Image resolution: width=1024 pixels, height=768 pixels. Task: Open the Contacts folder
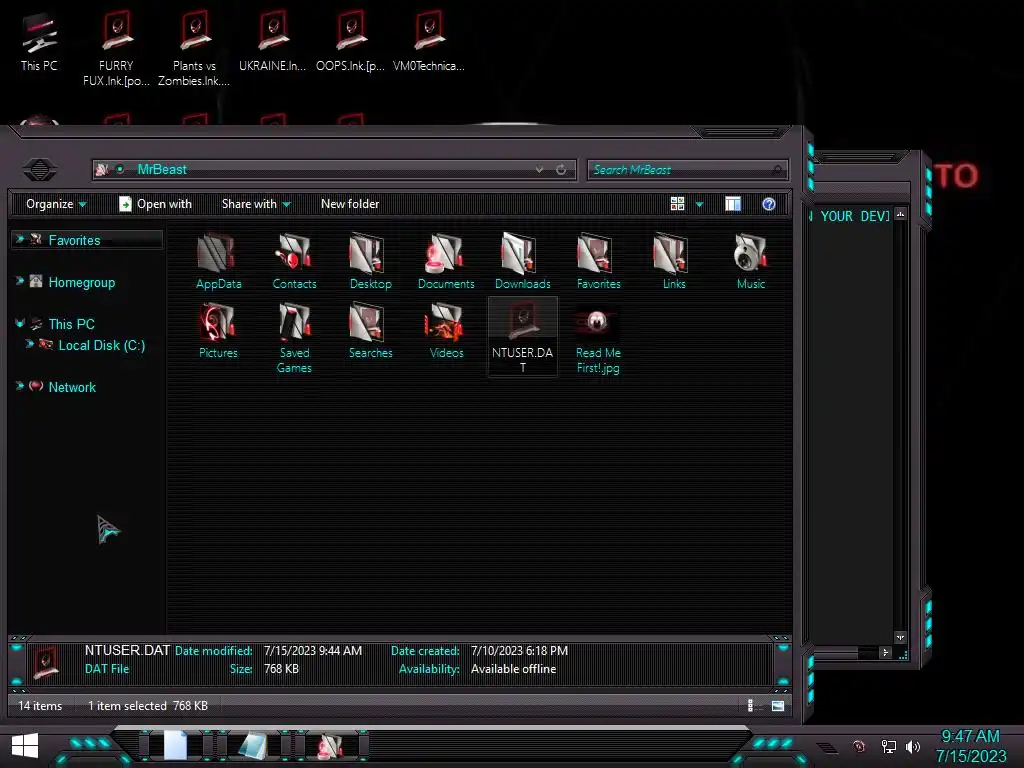(x=294, y=261)
